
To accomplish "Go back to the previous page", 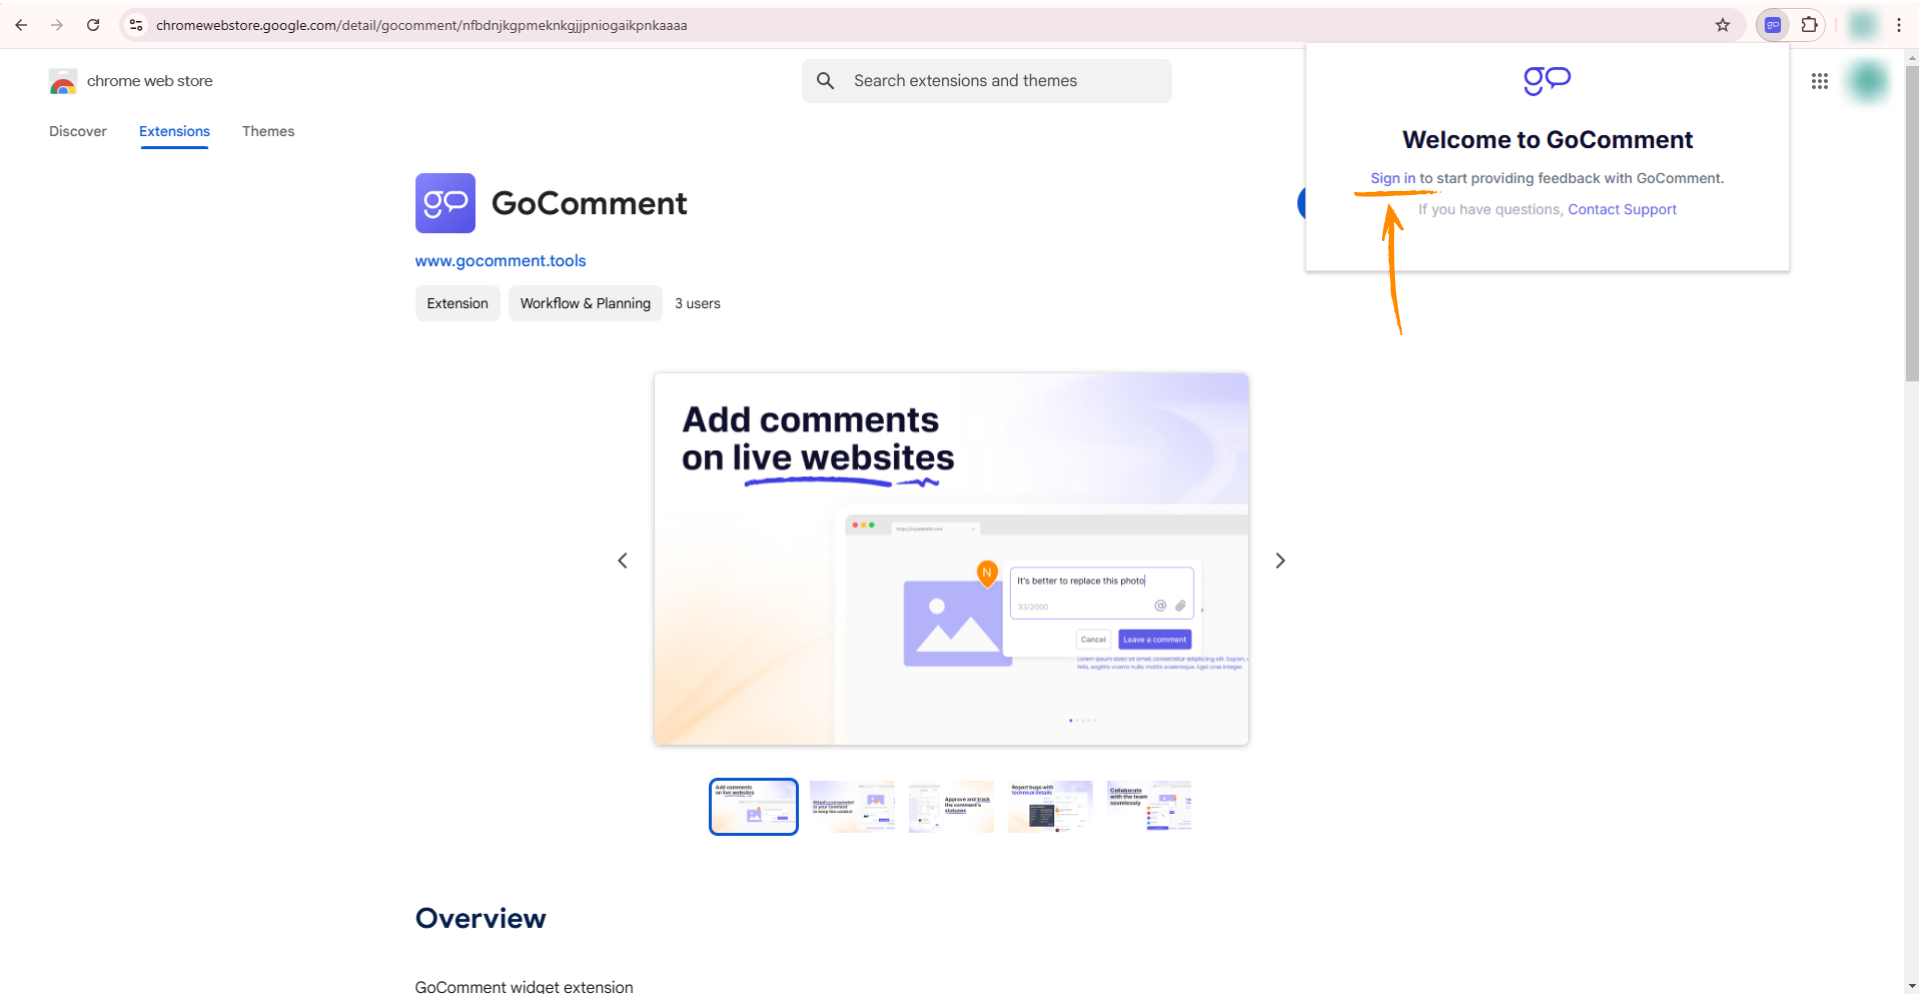I will (21, 25).
